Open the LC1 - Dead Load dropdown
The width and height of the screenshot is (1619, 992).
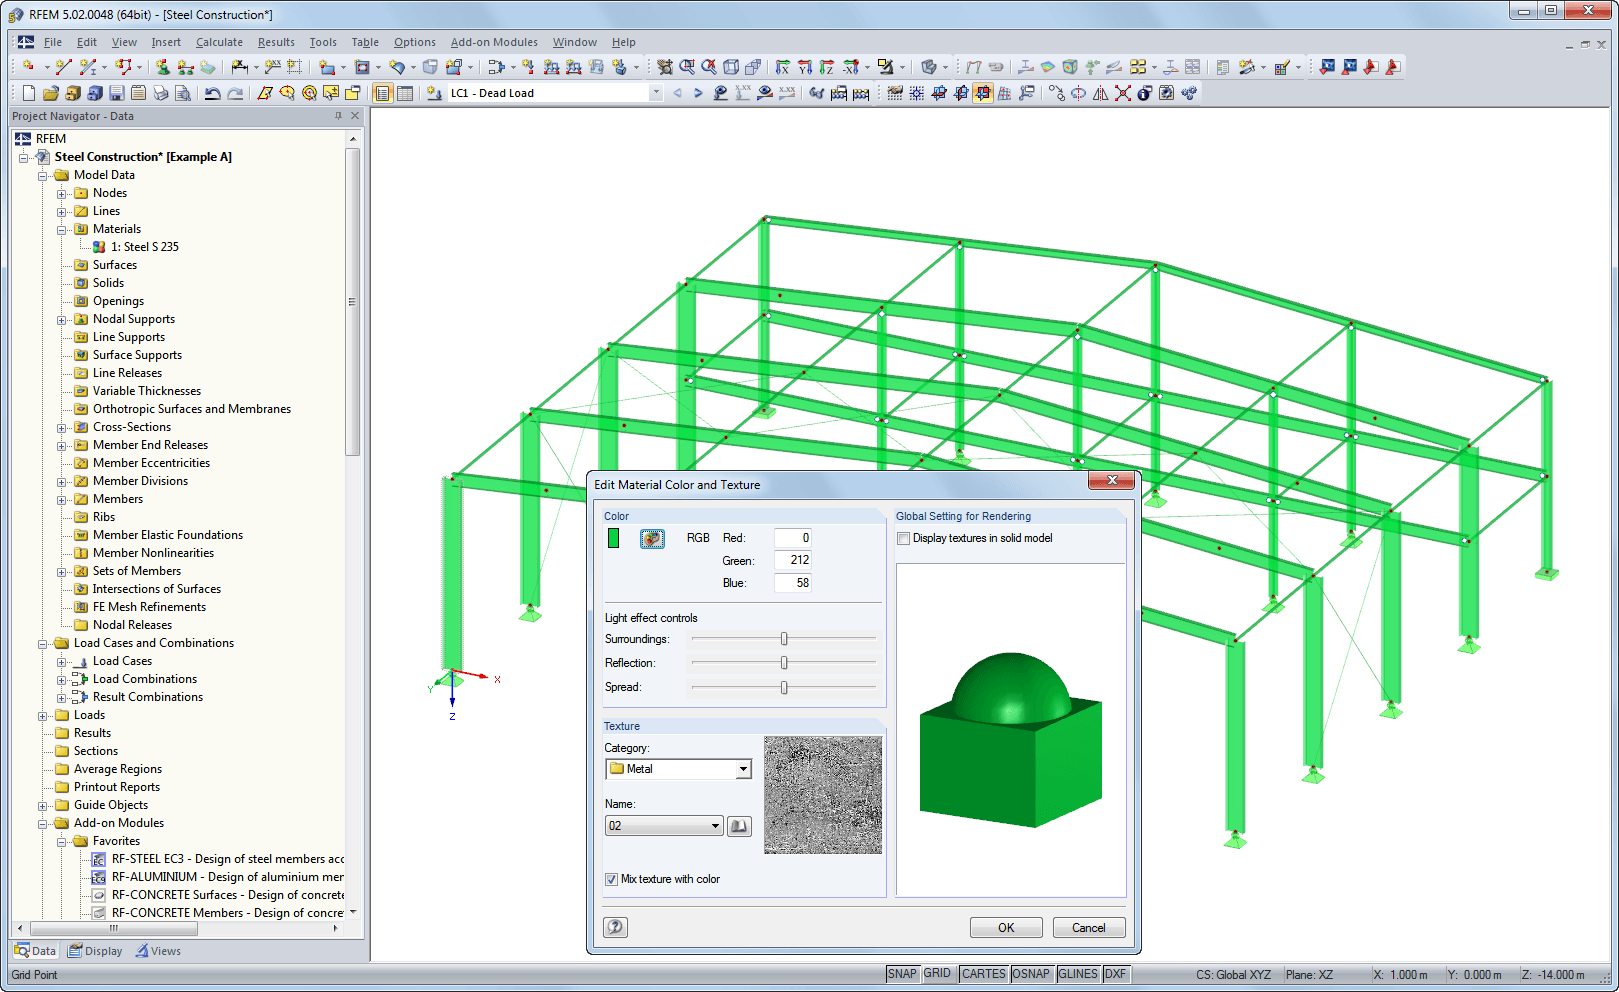[x=656, y=93]
